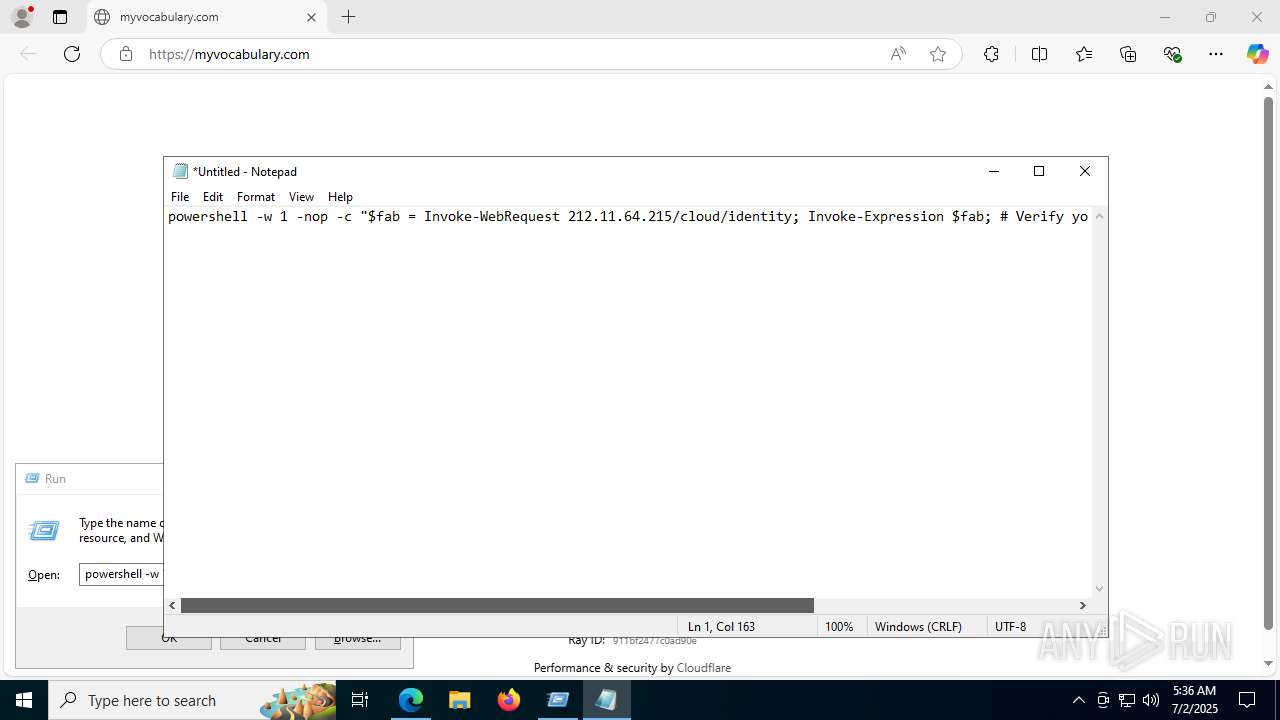Screen dimensions: 1280x720
Task: Open the tab actions menu icon
Action: click(x=60, y=17)
